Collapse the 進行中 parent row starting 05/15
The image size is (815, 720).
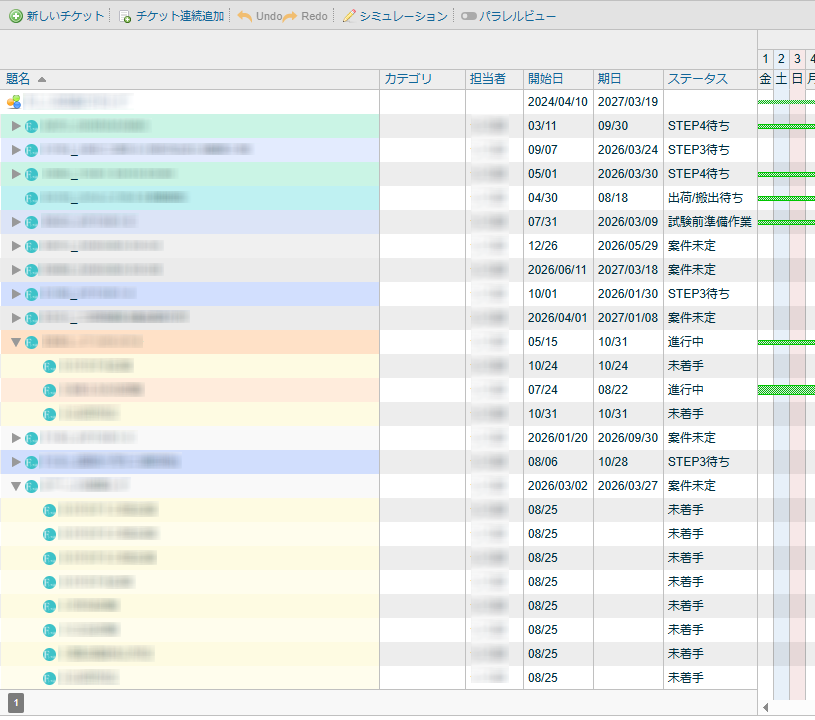[x=16, y=342]
